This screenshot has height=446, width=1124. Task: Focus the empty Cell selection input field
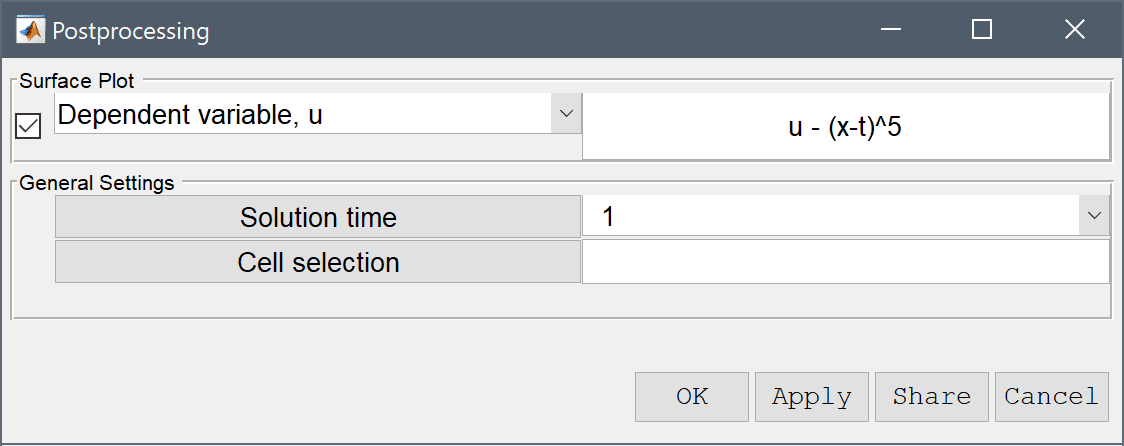click(846, 262)
